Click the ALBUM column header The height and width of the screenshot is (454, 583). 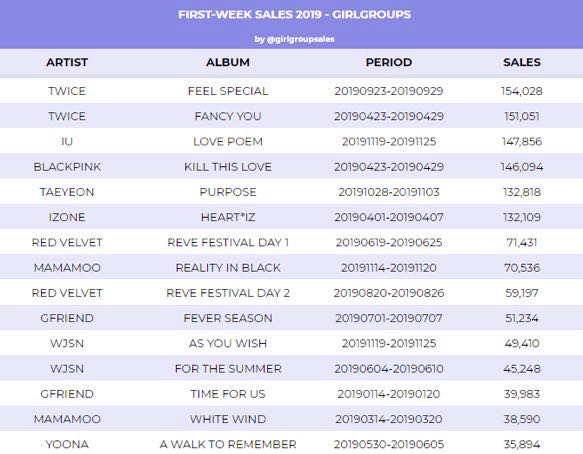pyautogui.click(x=228, y=62)
